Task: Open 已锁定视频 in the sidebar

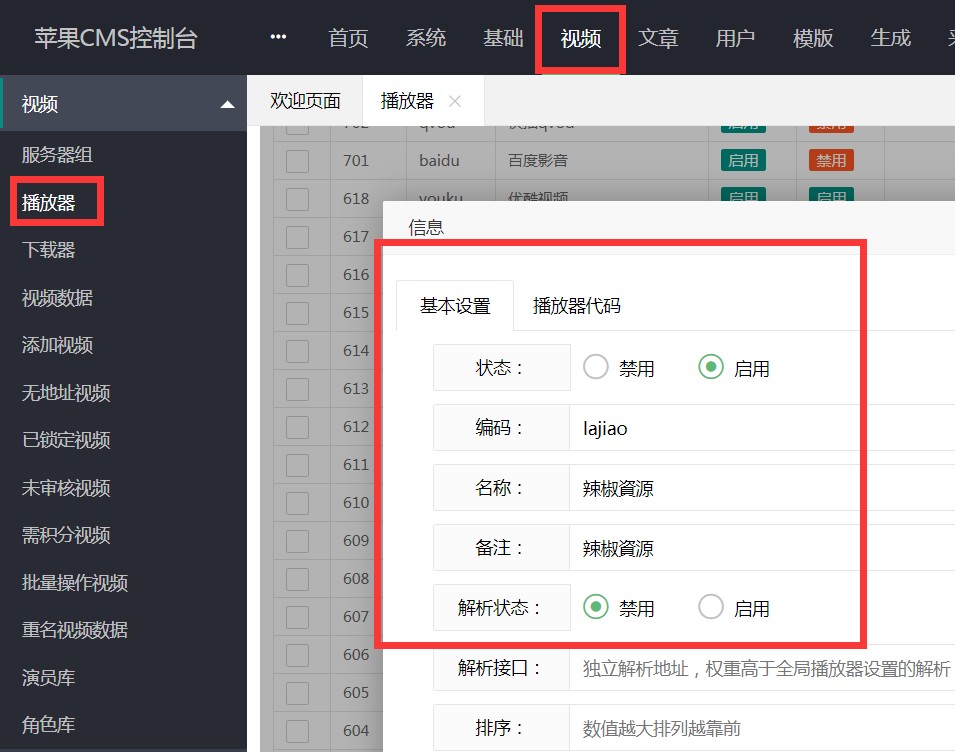Action: coord(66,440)
